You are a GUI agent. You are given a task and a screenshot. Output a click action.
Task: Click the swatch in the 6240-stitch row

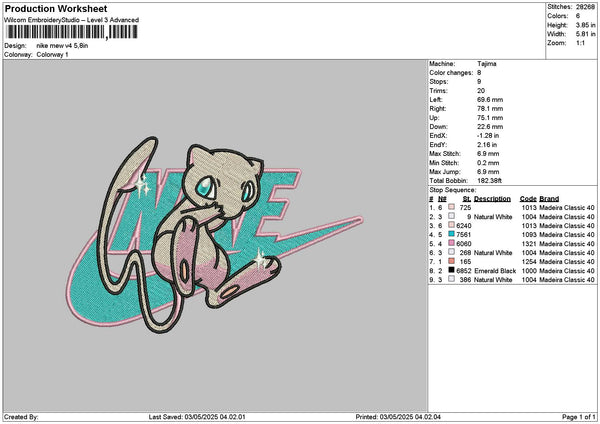452,225
